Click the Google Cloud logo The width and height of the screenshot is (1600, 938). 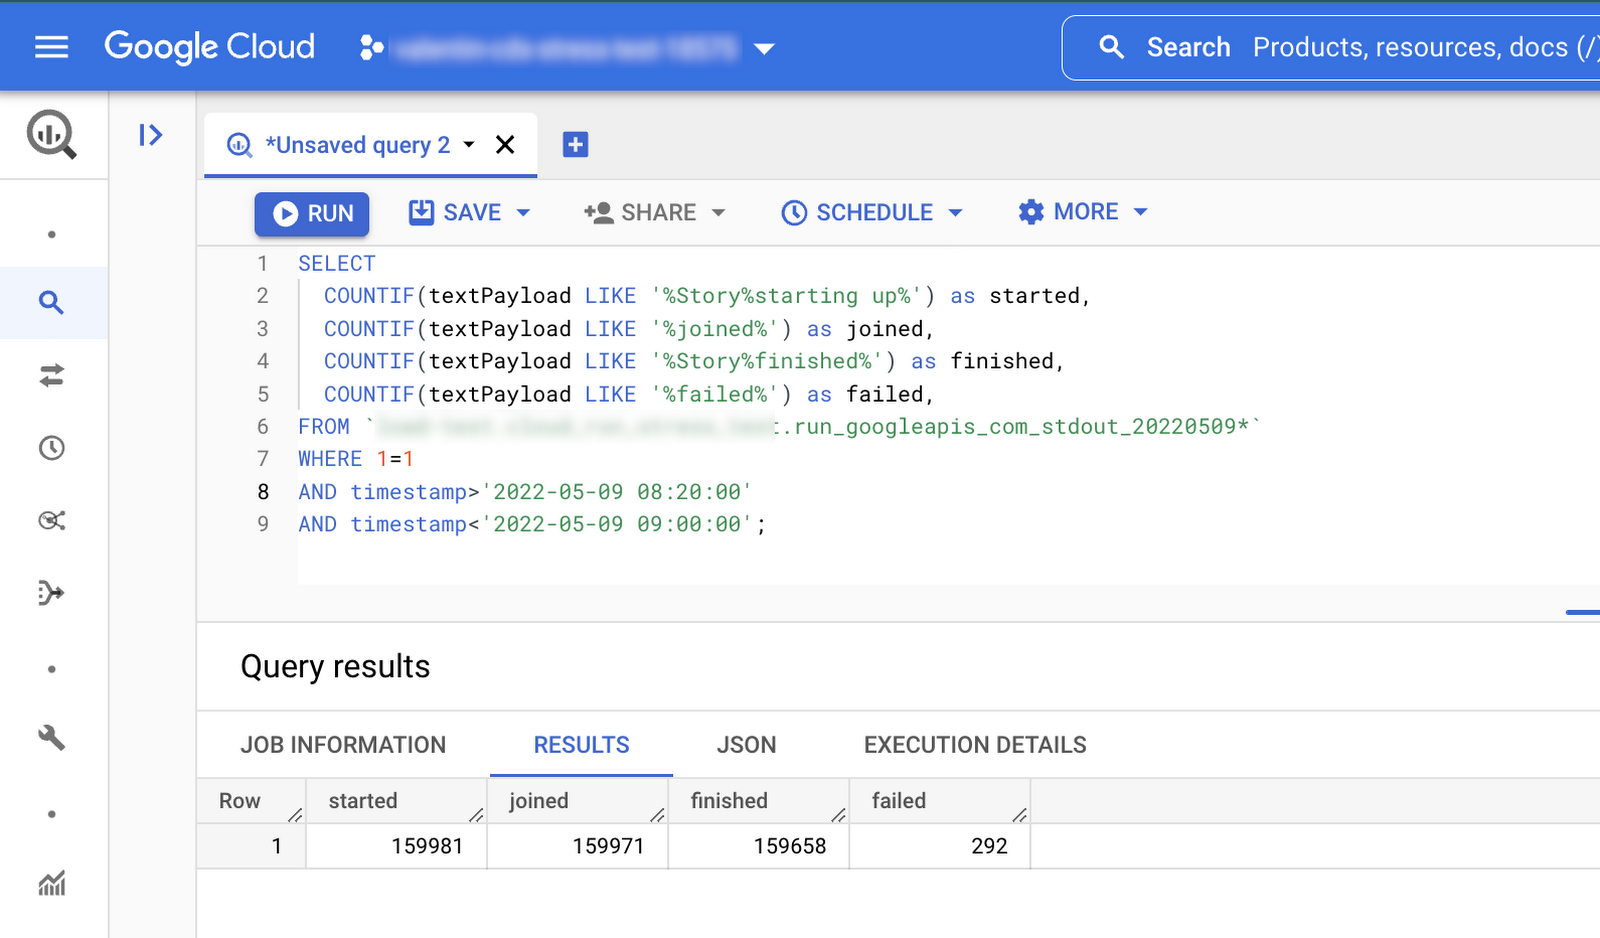tap(209, 47)
